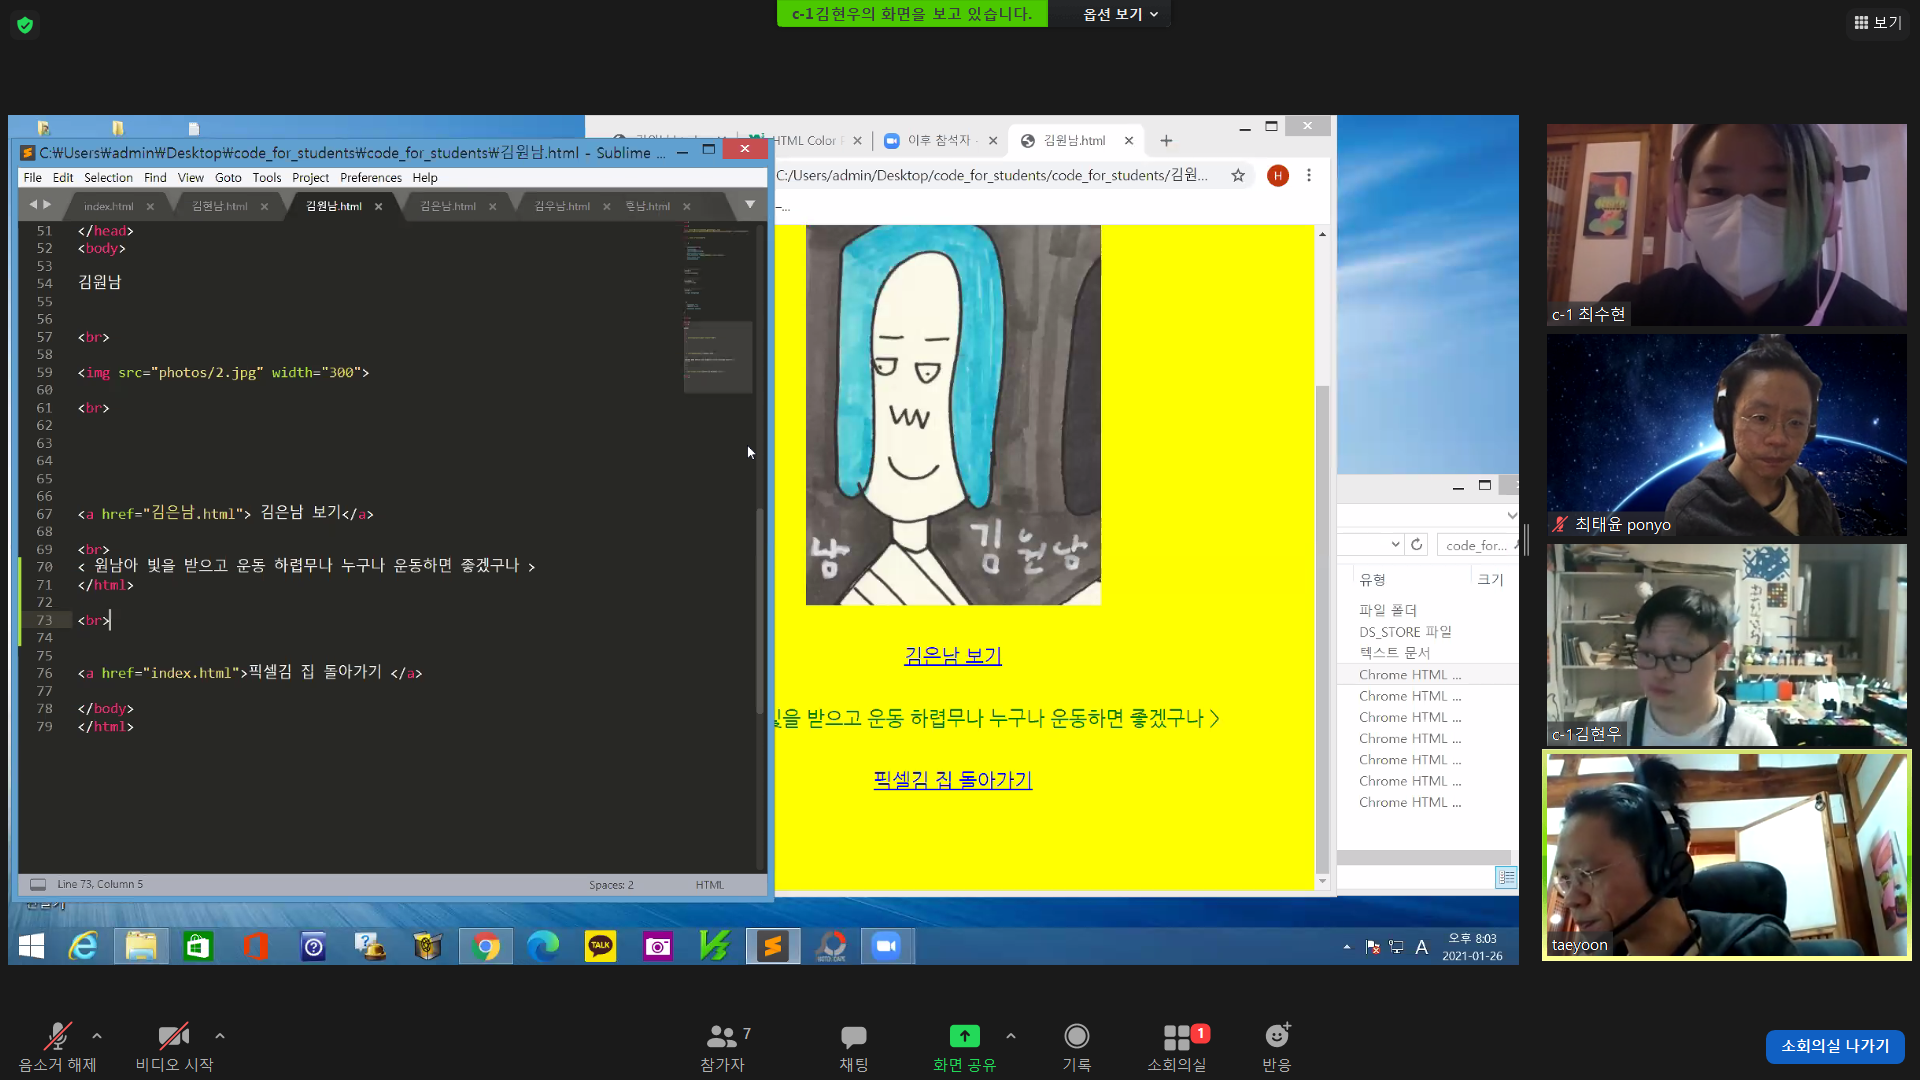Open Sublime Text Find menu
The image size is (1920, 1080).
pos(155,177)
